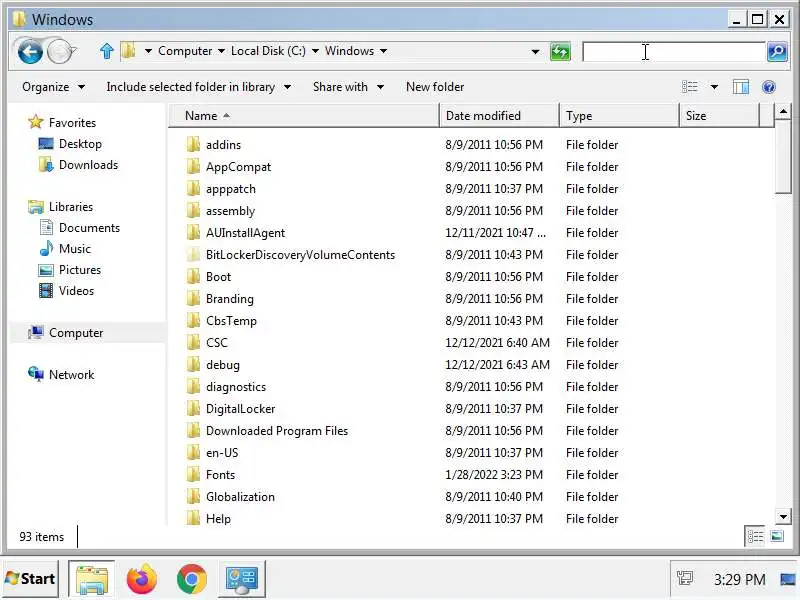Click the Start button
The width and height of the screenshot is (800, 600).
pyautogui.click(x=31, y=579)
